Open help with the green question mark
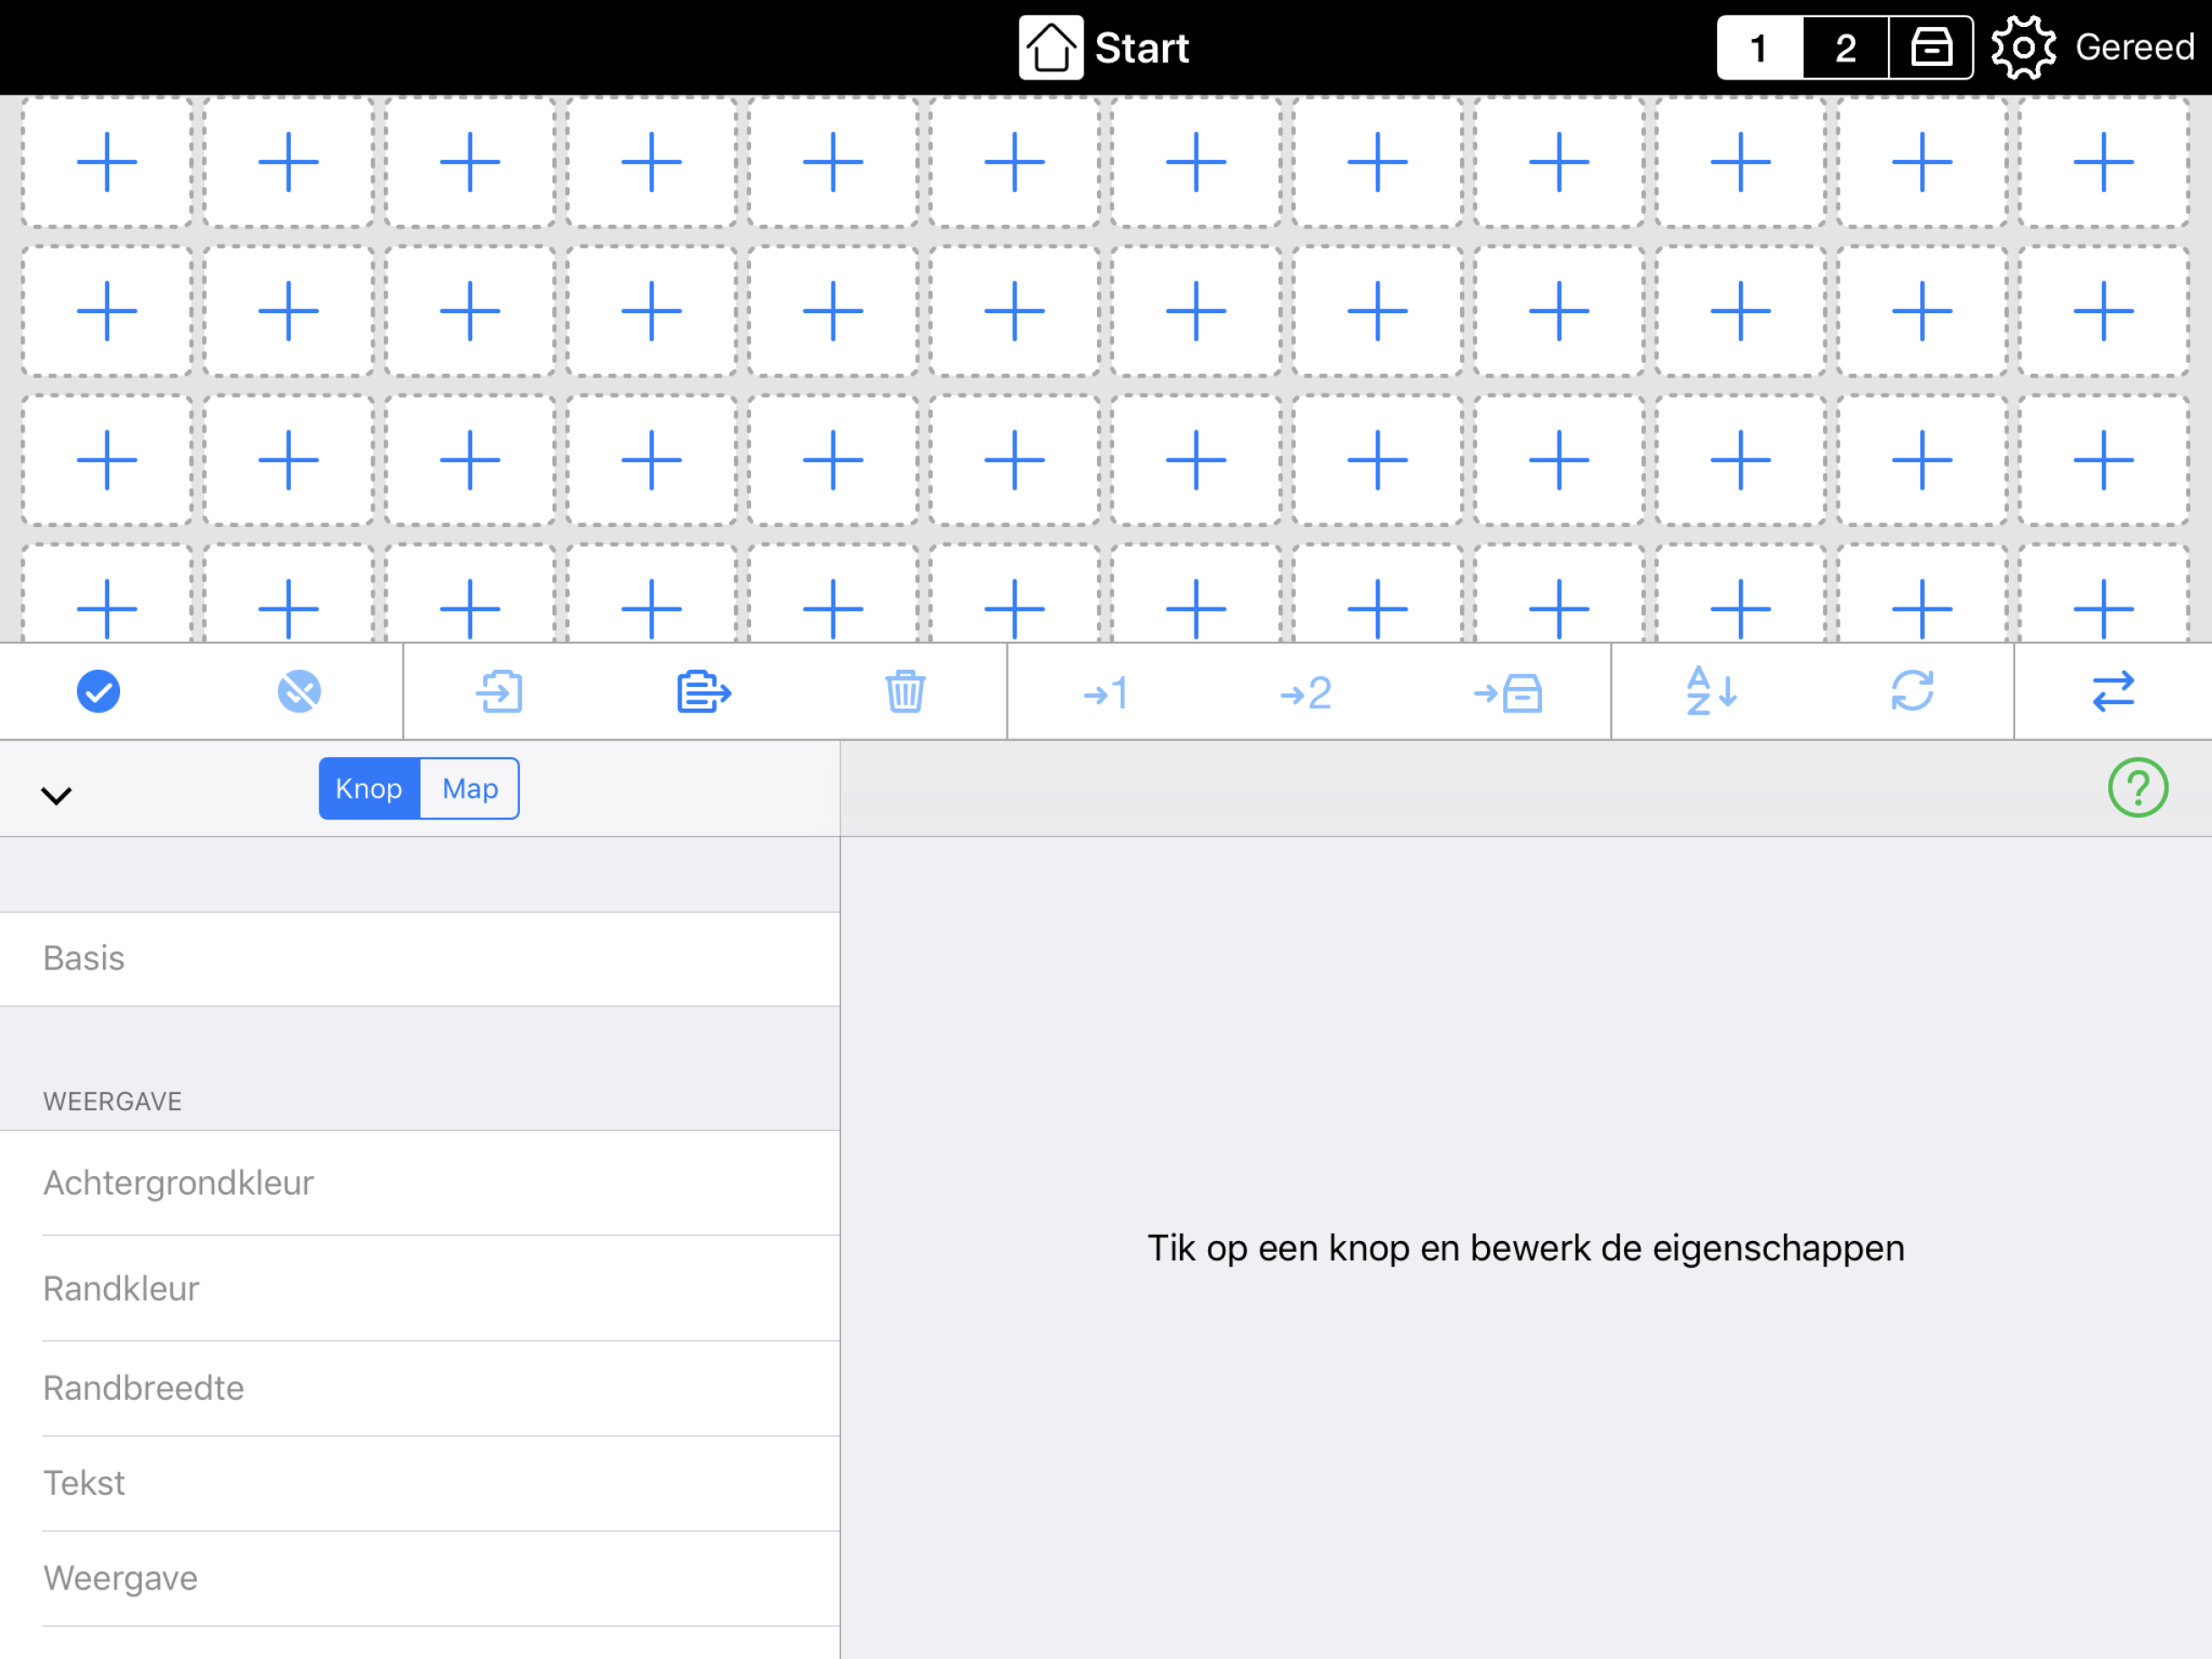Viewport: 2212px width, 1659px height. click(2138, 788)
